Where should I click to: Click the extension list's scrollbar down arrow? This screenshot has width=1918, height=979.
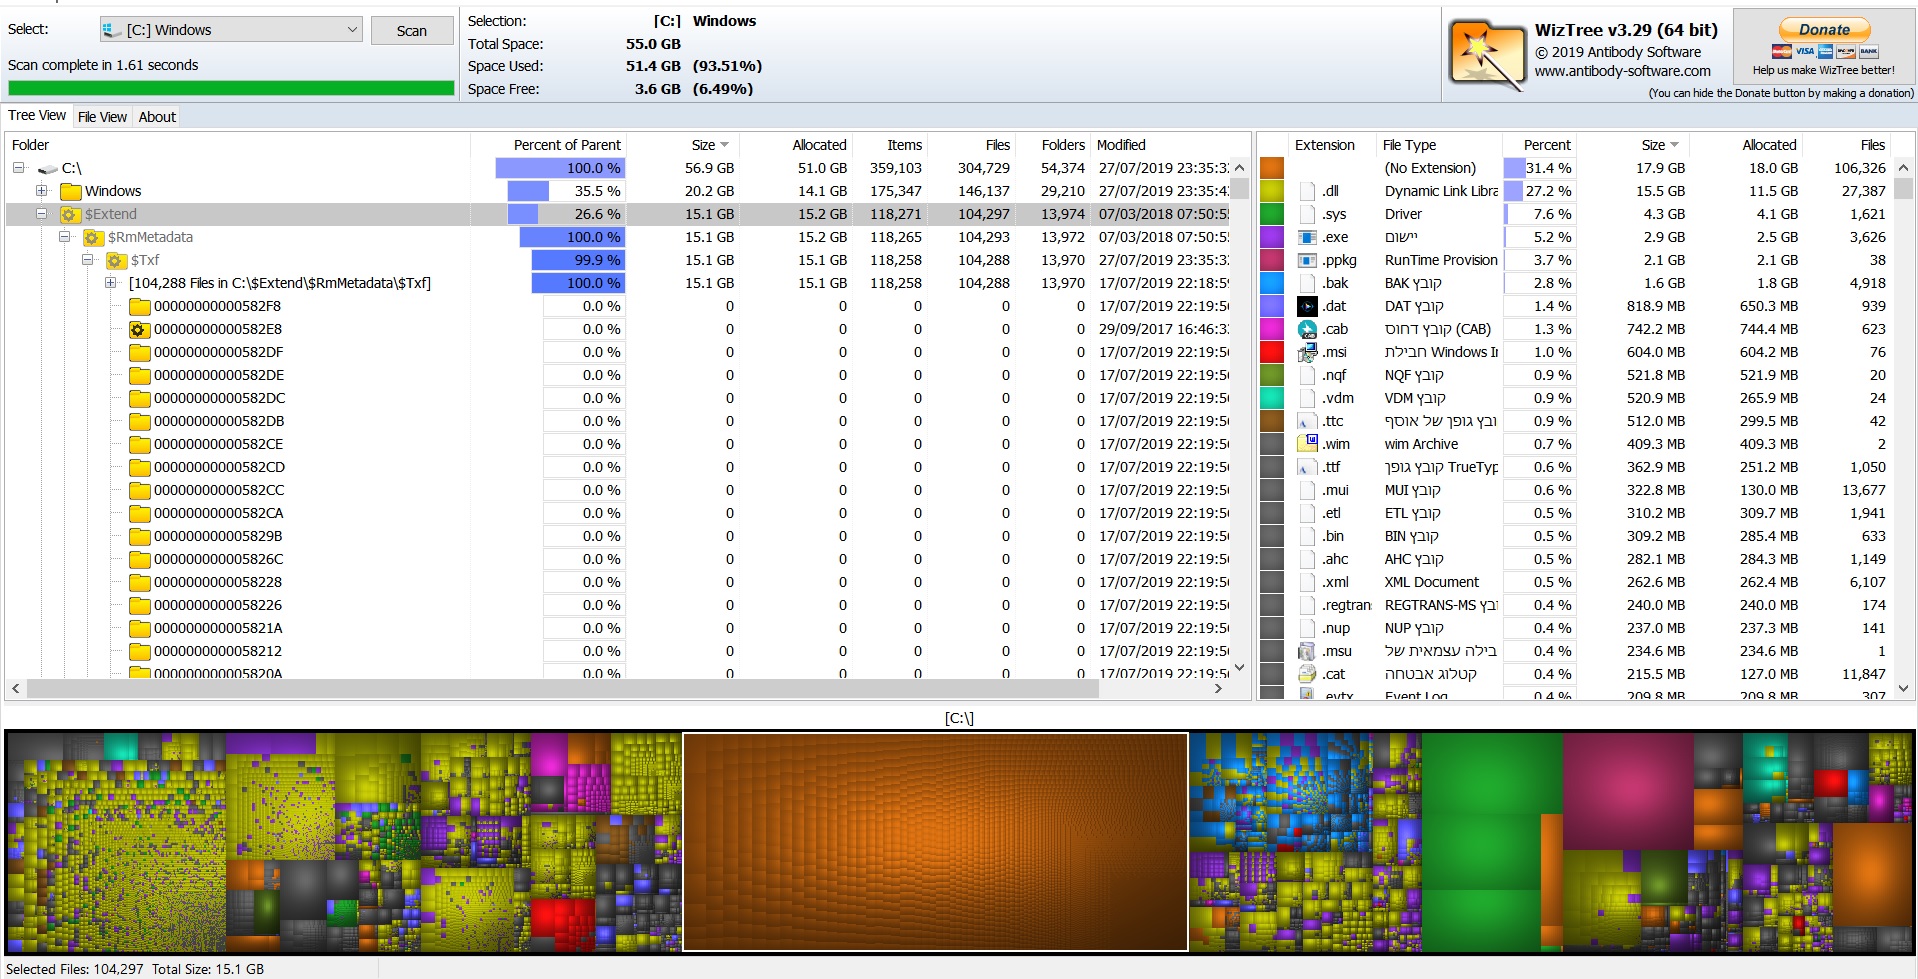[1903, 688]
